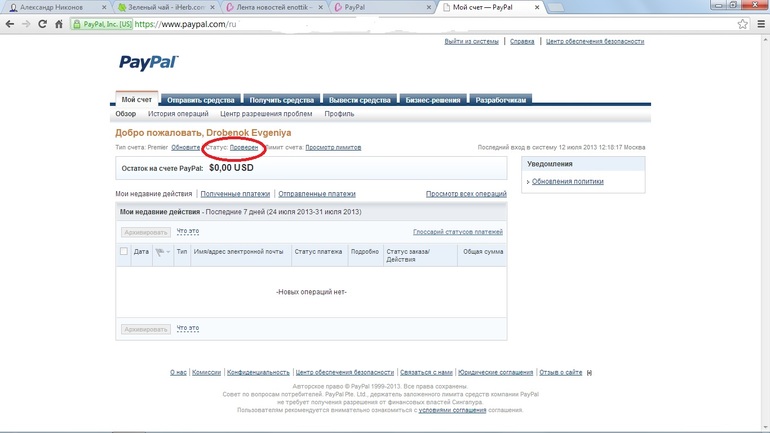Click 'Выйти из системы' to log out
Screen dimensions: 770x433
pyautogui.click(x=471, y=42)
